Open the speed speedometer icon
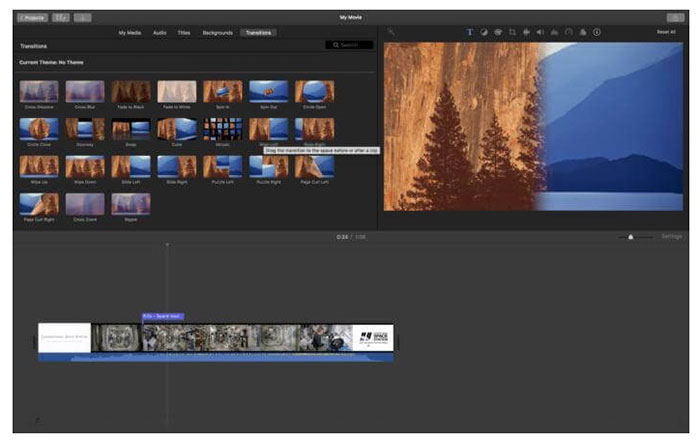 569,32
